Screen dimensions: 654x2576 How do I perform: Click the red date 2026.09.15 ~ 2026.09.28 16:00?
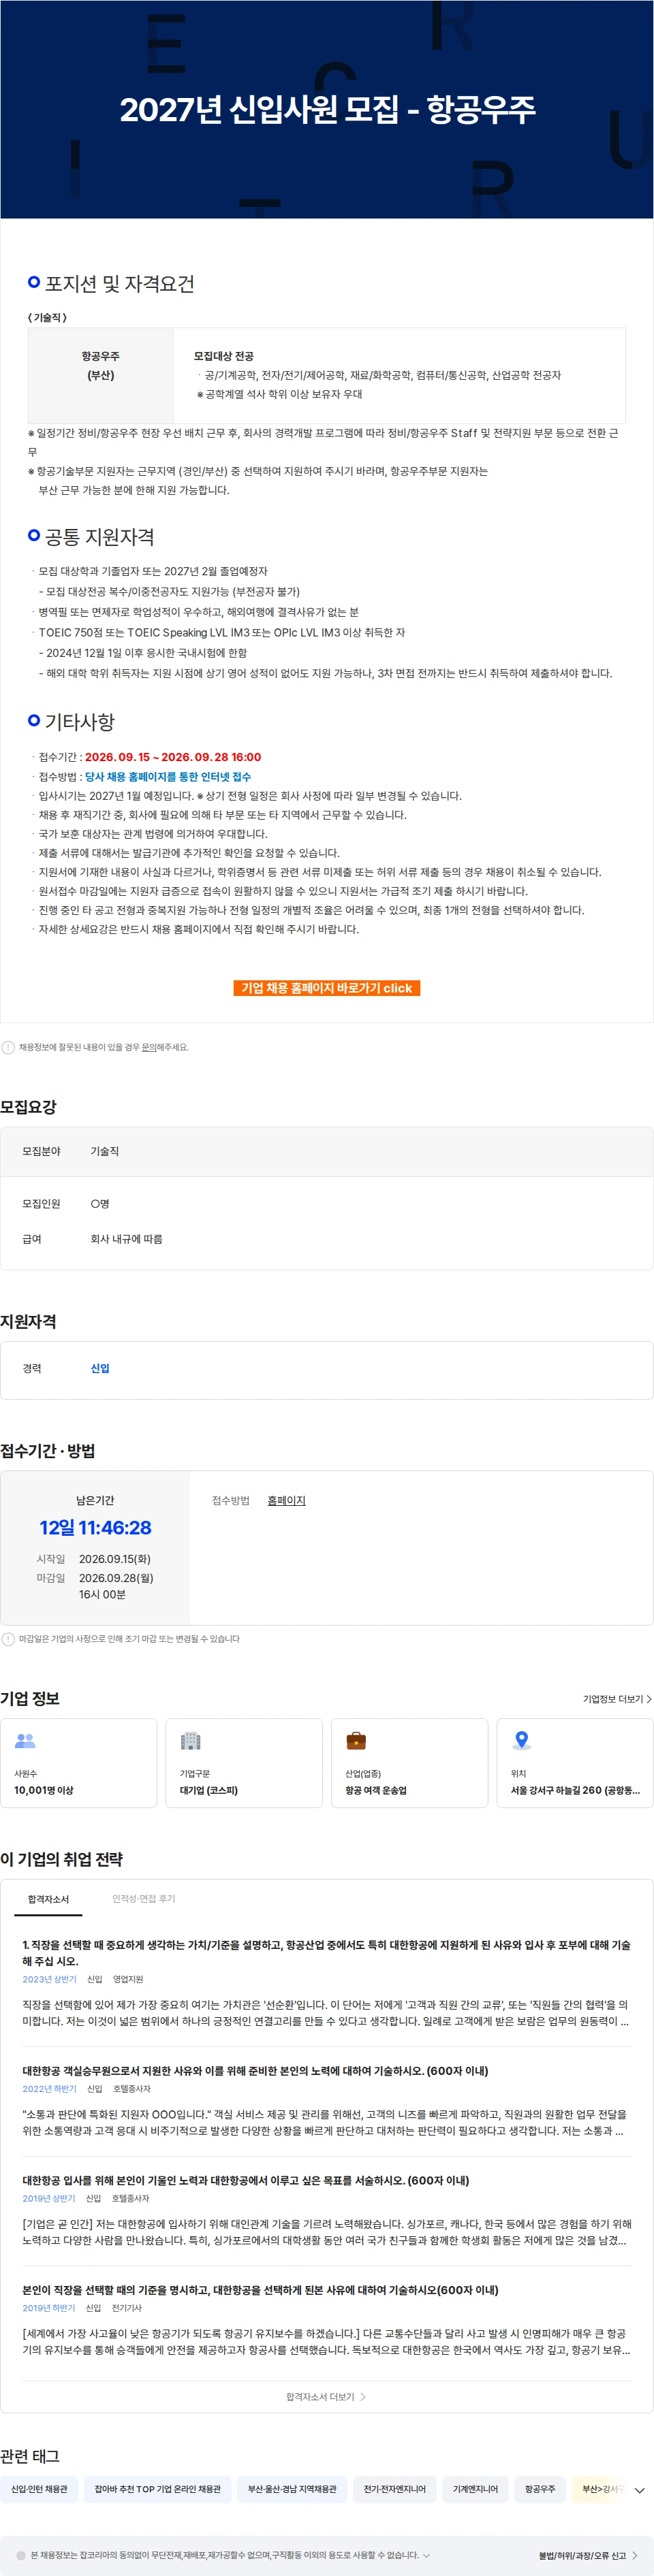[173, 757]
